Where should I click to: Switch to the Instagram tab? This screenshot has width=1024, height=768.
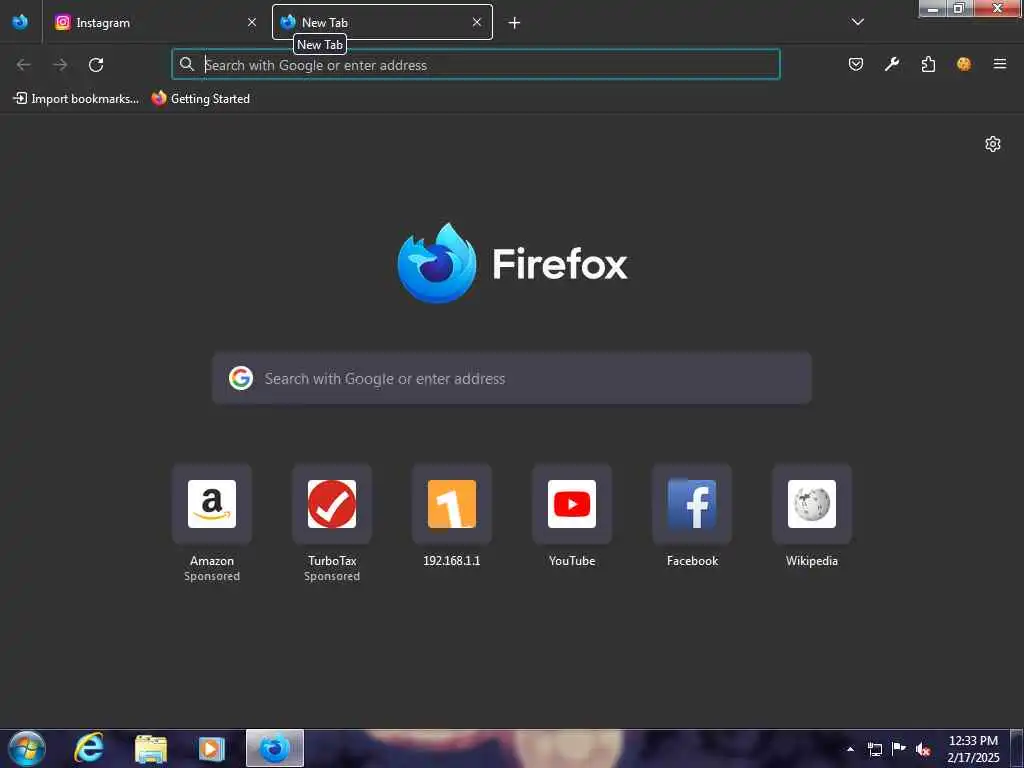click(x=157, y=22)
